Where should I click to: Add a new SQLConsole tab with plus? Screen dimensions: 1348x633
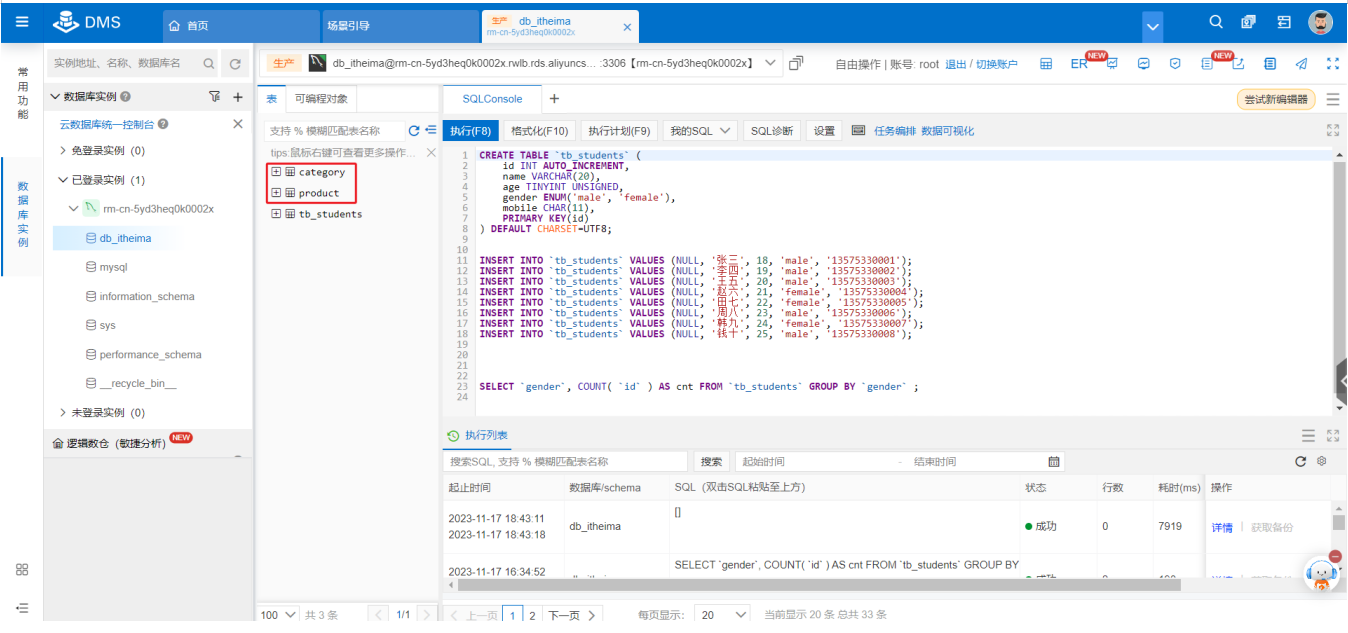pos(554,99)
